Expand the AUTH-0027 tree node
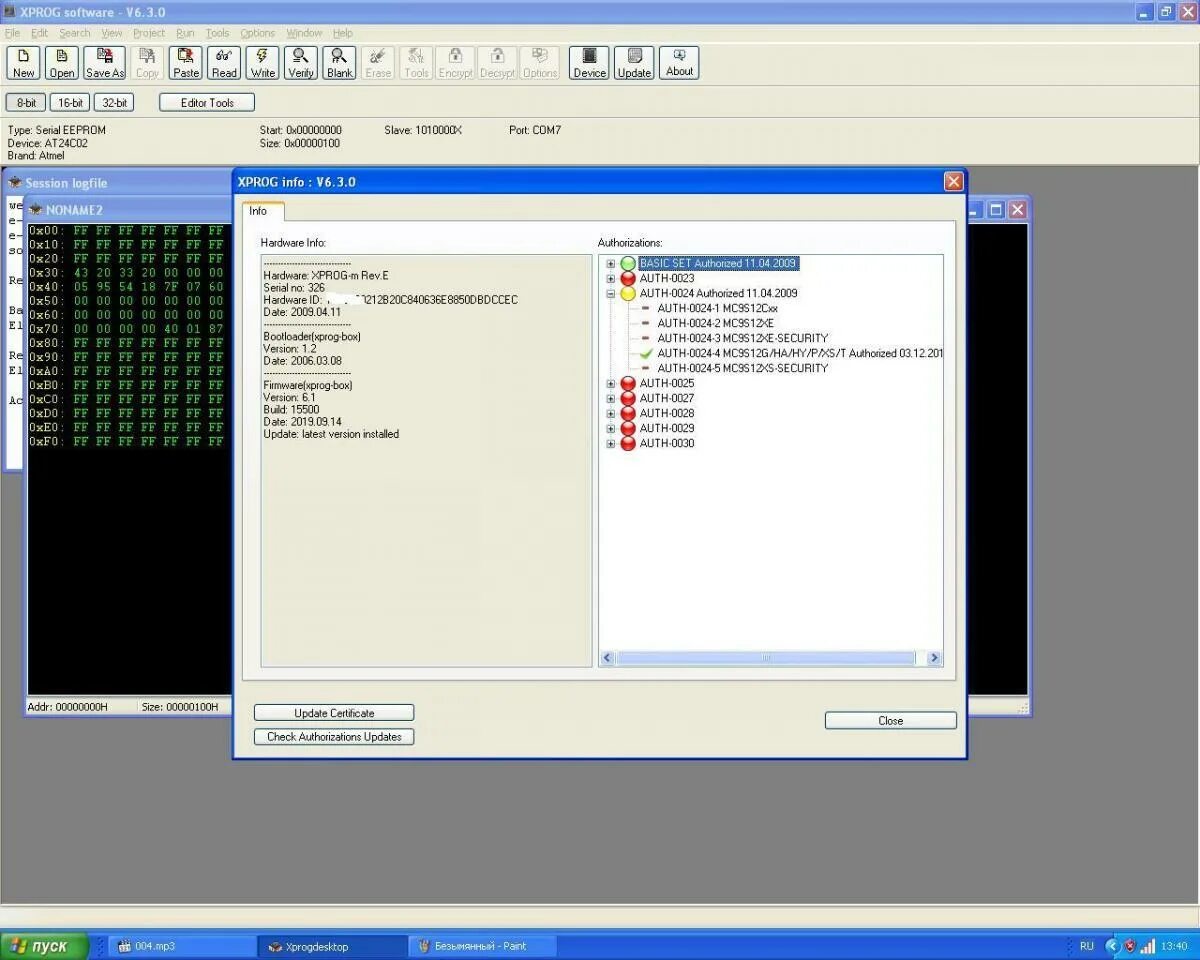This screenshot has height=960, width=1200. (x=610, y=398)
